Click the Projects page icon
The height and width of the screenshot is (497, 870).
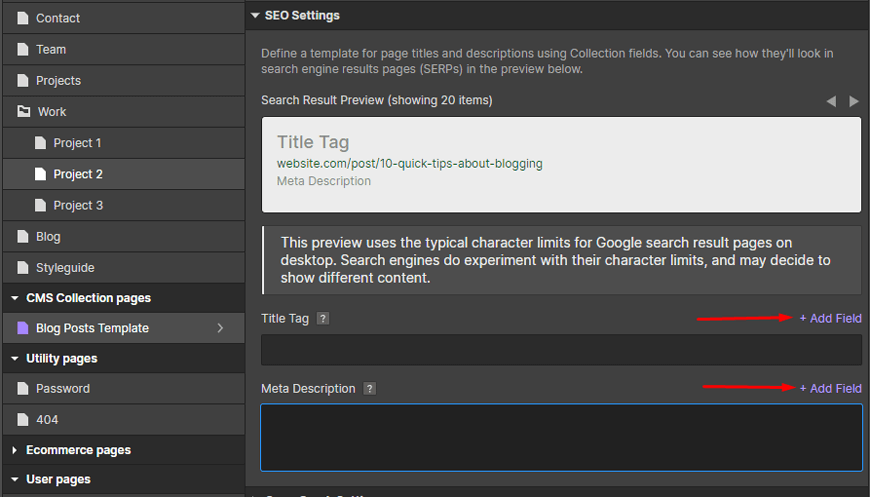pyautogui.click(x=23, y=80)
